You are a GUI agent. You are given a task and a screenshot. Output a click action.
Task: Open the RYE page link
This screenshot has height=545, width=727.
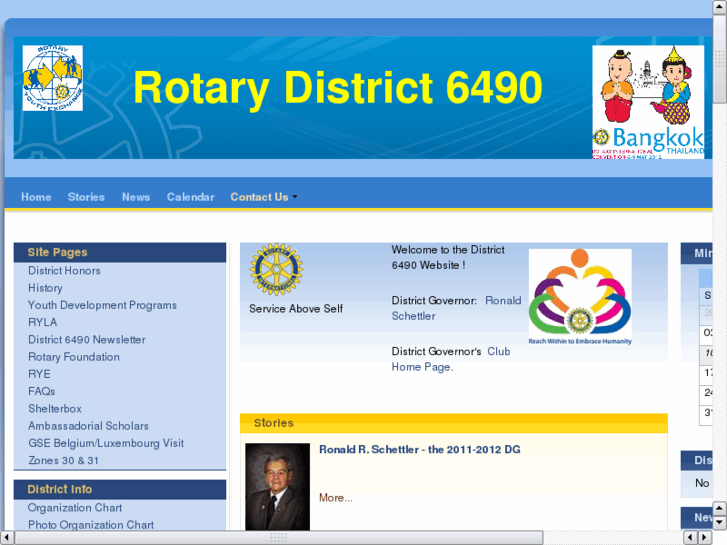[x=39, y=374]
